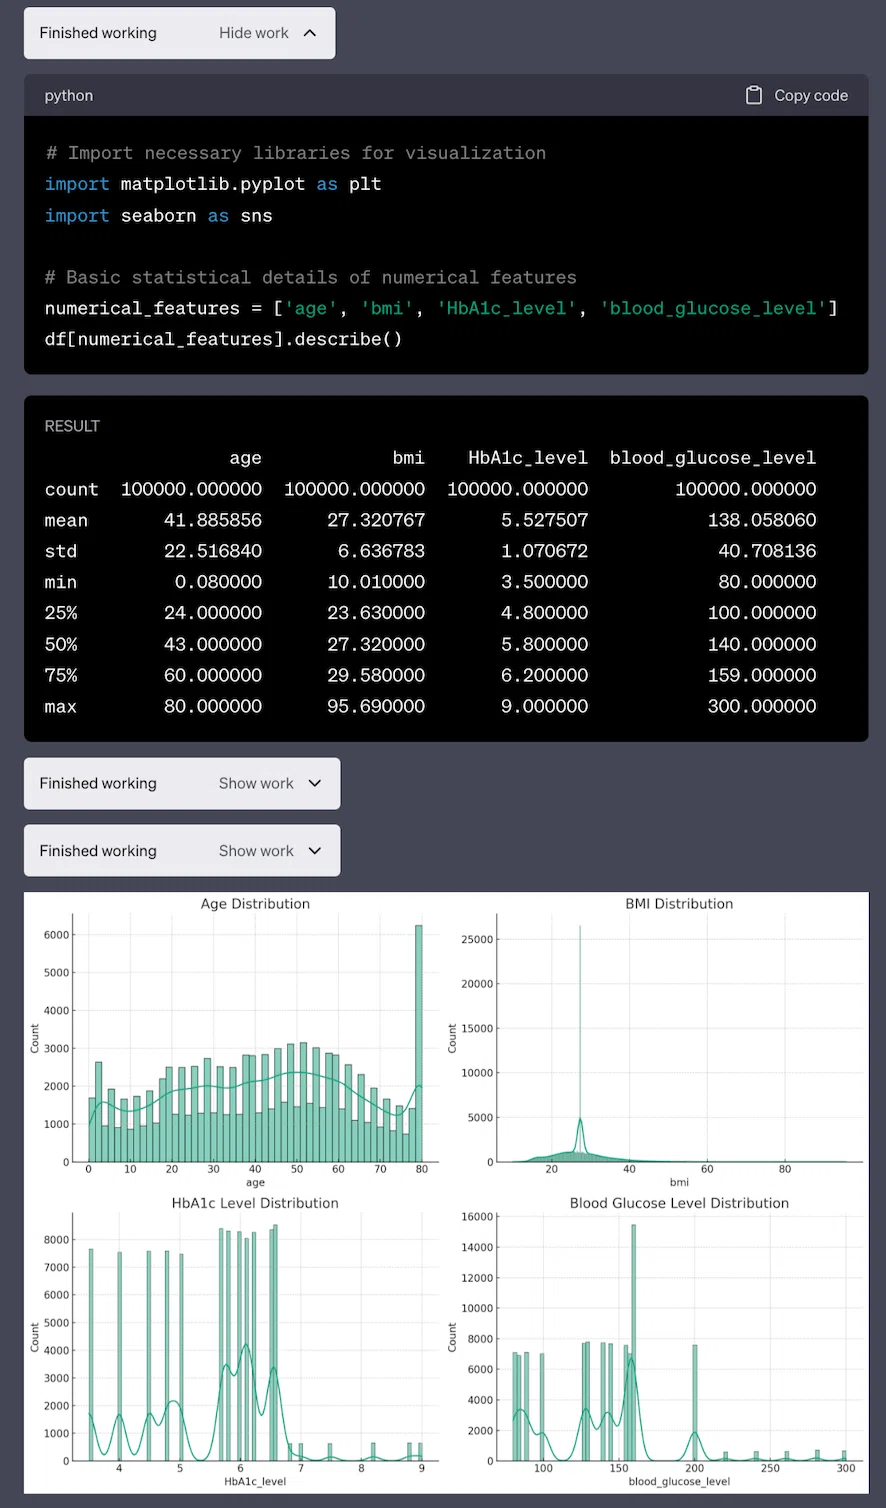This screenshot has height=1508, width=886.
Task: Click the age mean value 41.885856
Action: point(213,520)
